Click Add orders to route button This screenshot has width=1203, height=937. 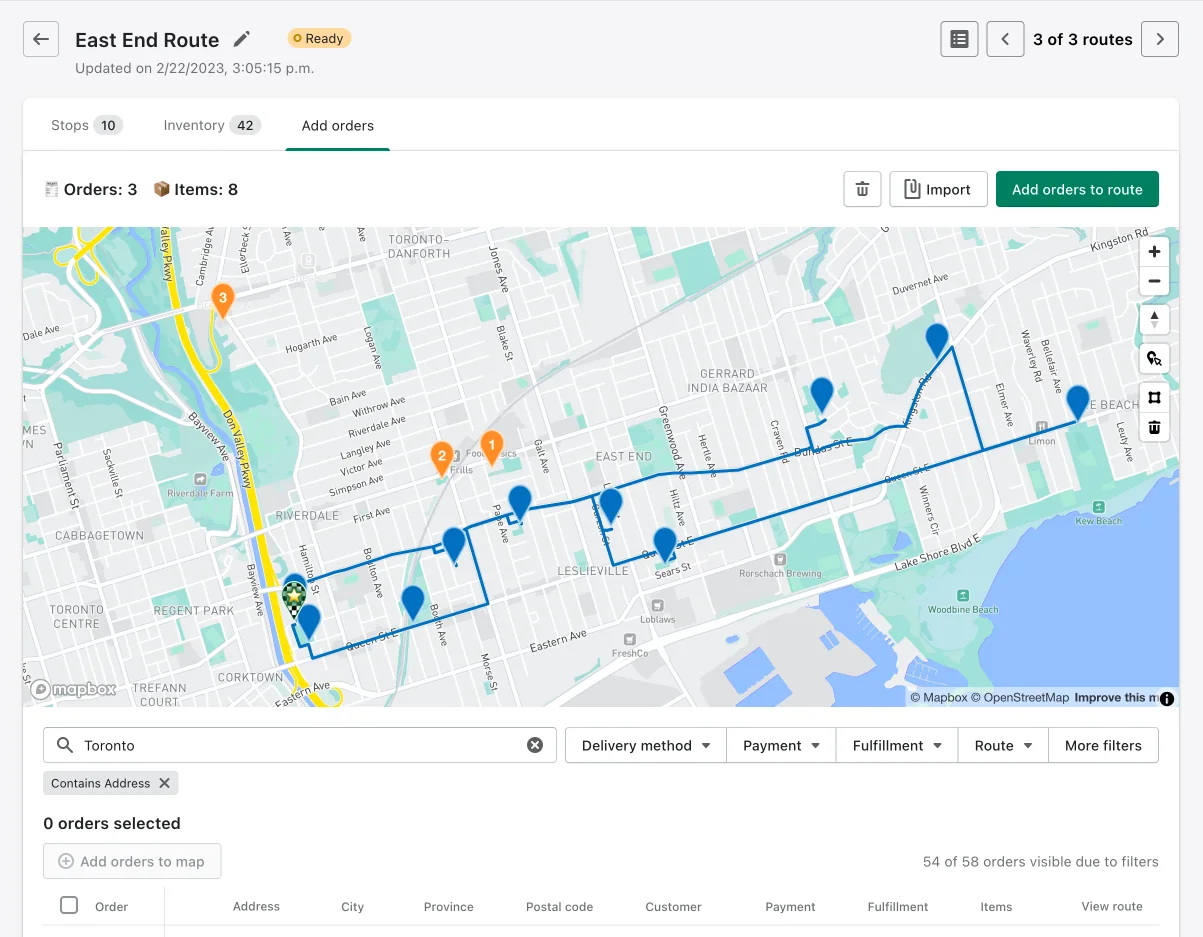[1077, 189]
